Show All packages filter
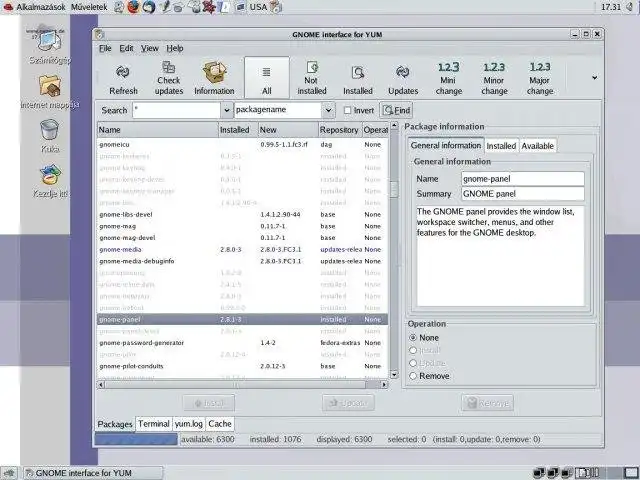Image resolution: width=640 pixels, height=480 pixels. pos(267,78)
